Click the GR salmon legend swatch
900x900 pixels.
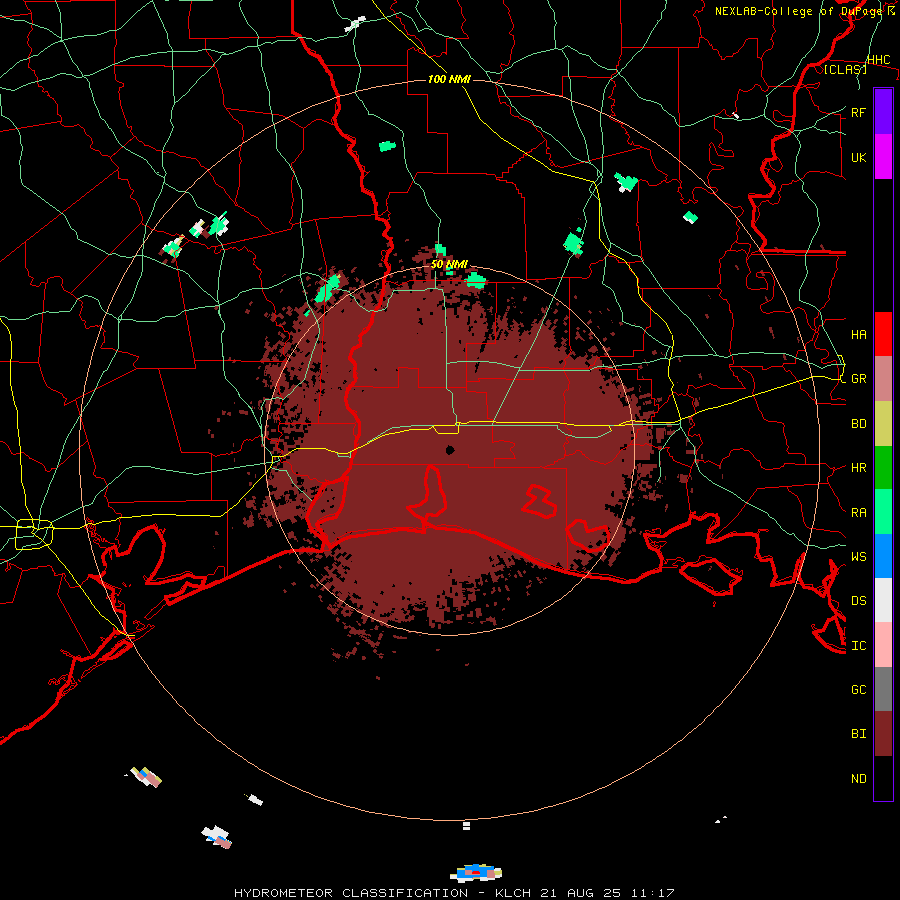pyautogui.click(x=883, y=379)
